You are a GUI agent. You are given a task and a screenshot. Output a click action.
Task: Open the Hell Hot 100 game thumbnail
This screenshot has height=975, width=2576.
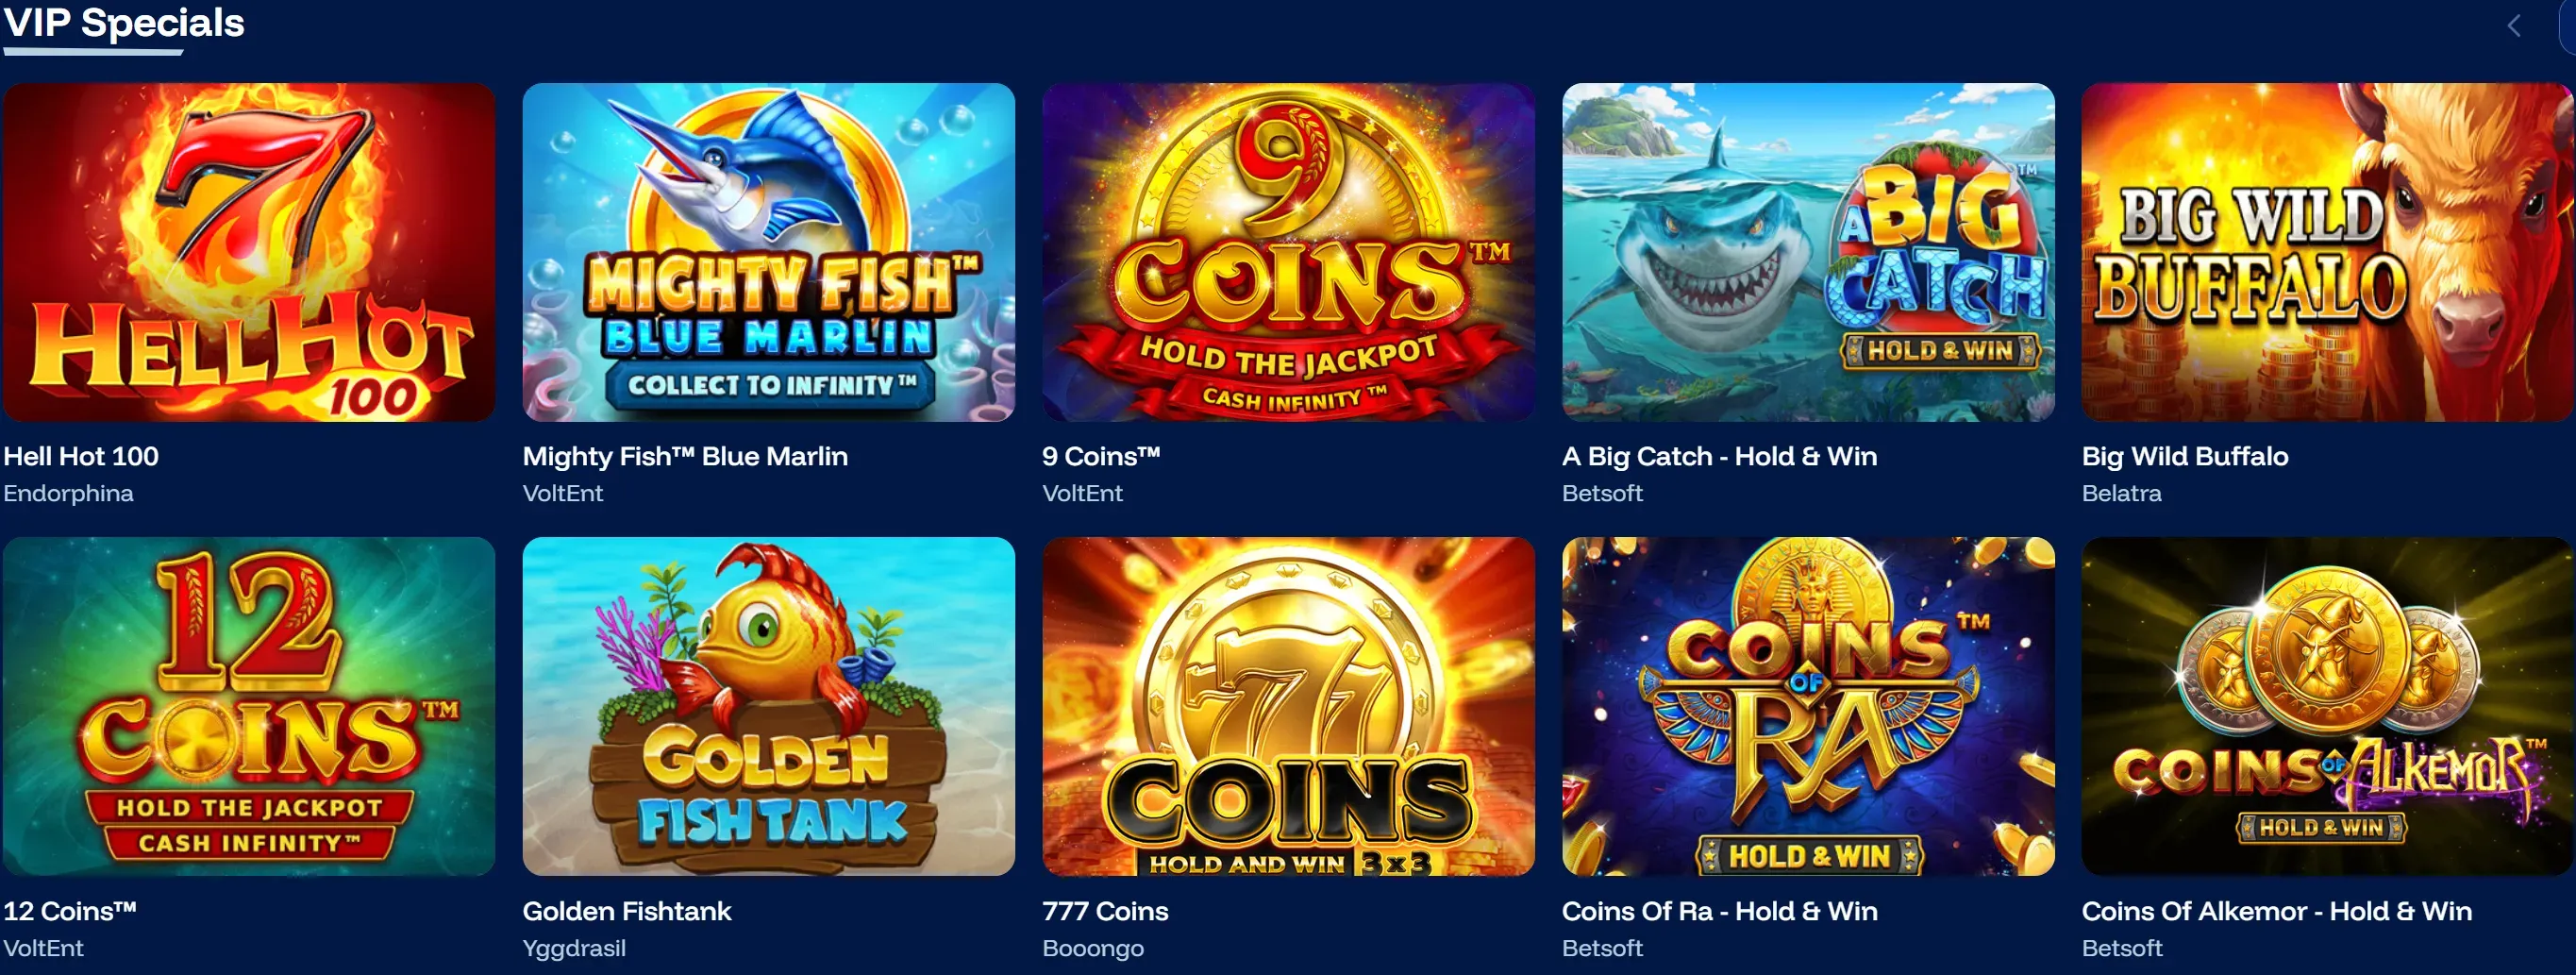click(x=249, y=252)
